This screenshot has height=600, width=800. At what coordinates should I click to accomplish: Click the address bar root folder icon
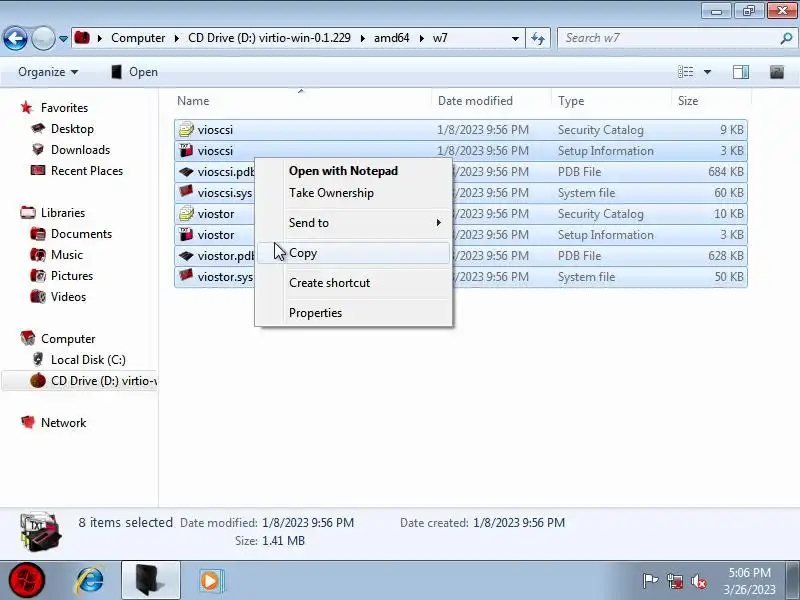[x=82, y=38]
